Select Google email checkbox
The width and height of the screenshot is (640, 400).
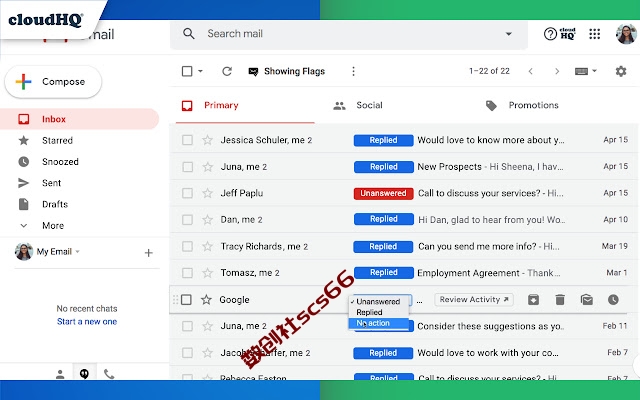186,300
